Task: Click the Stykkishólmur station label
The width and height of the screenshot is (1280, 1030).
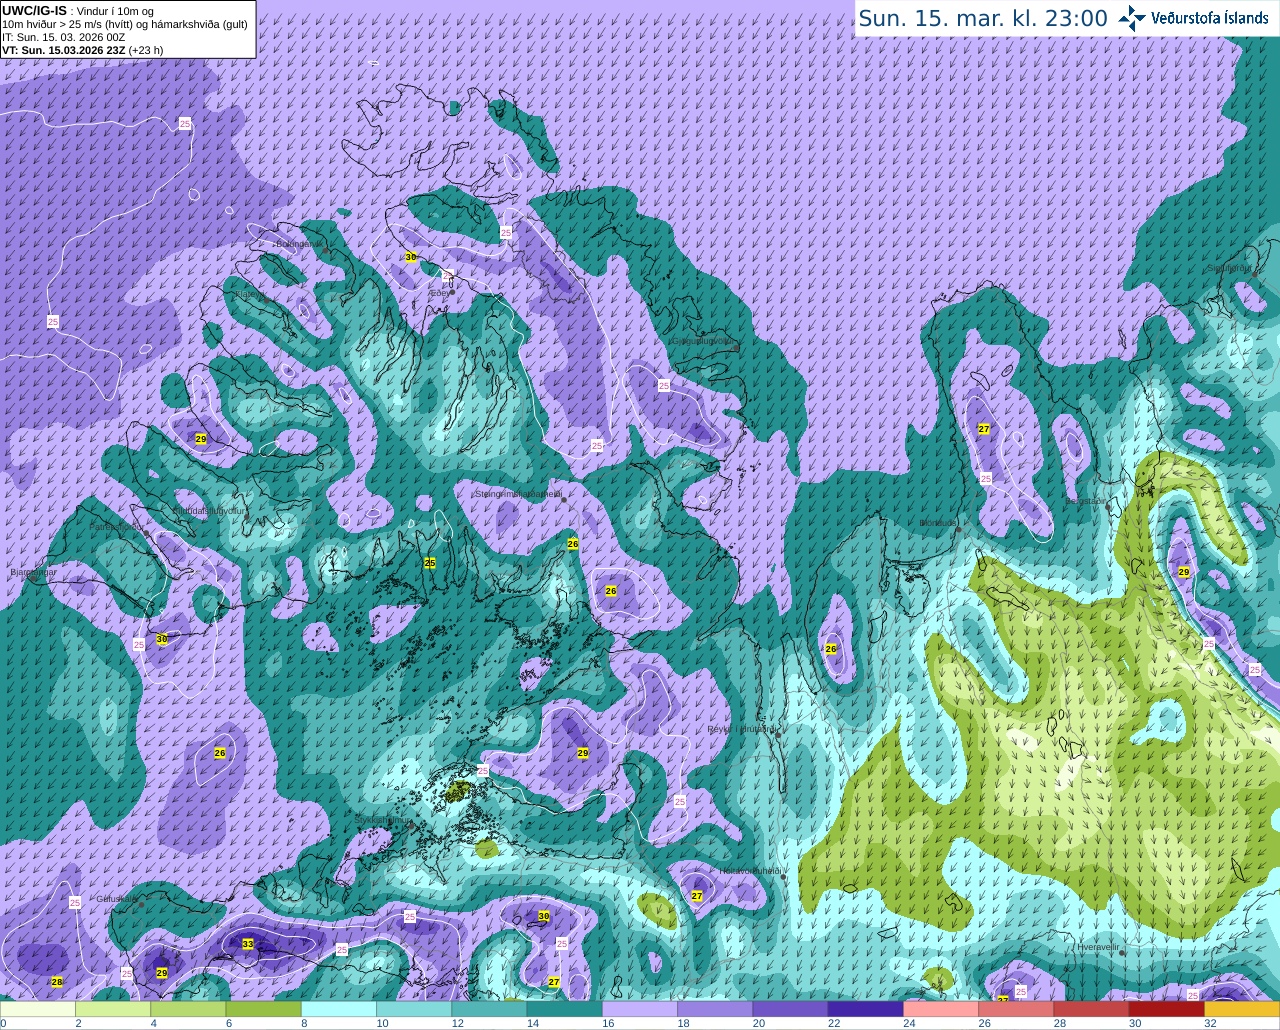Action: click(383, 819)
